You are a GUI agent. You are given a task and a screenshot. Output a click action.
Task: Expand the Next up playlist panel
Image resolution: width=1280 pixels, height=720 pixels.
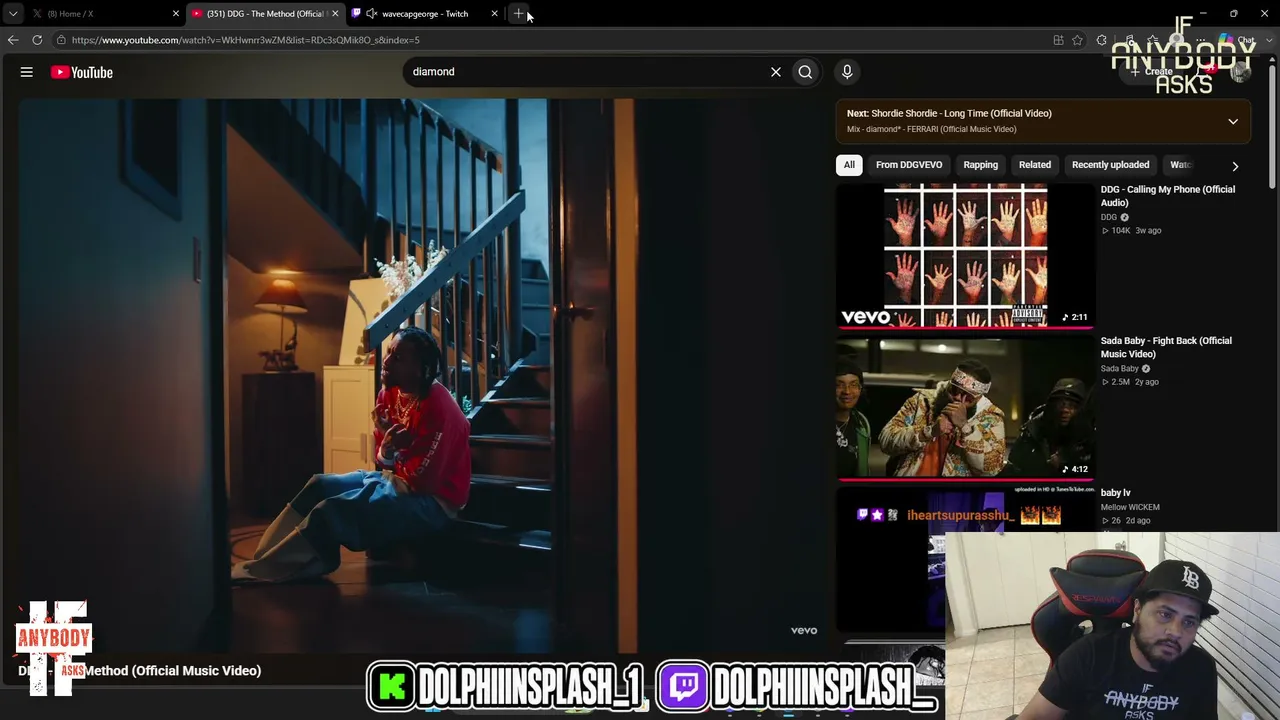click(x=1233, y=122)
